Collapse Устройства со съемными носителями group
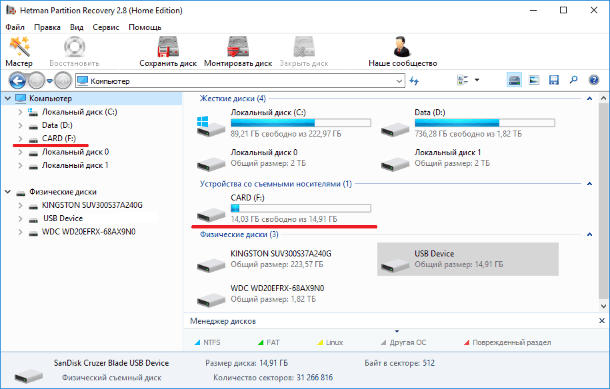This screenshot has width=610, height=389. (589, 184)
